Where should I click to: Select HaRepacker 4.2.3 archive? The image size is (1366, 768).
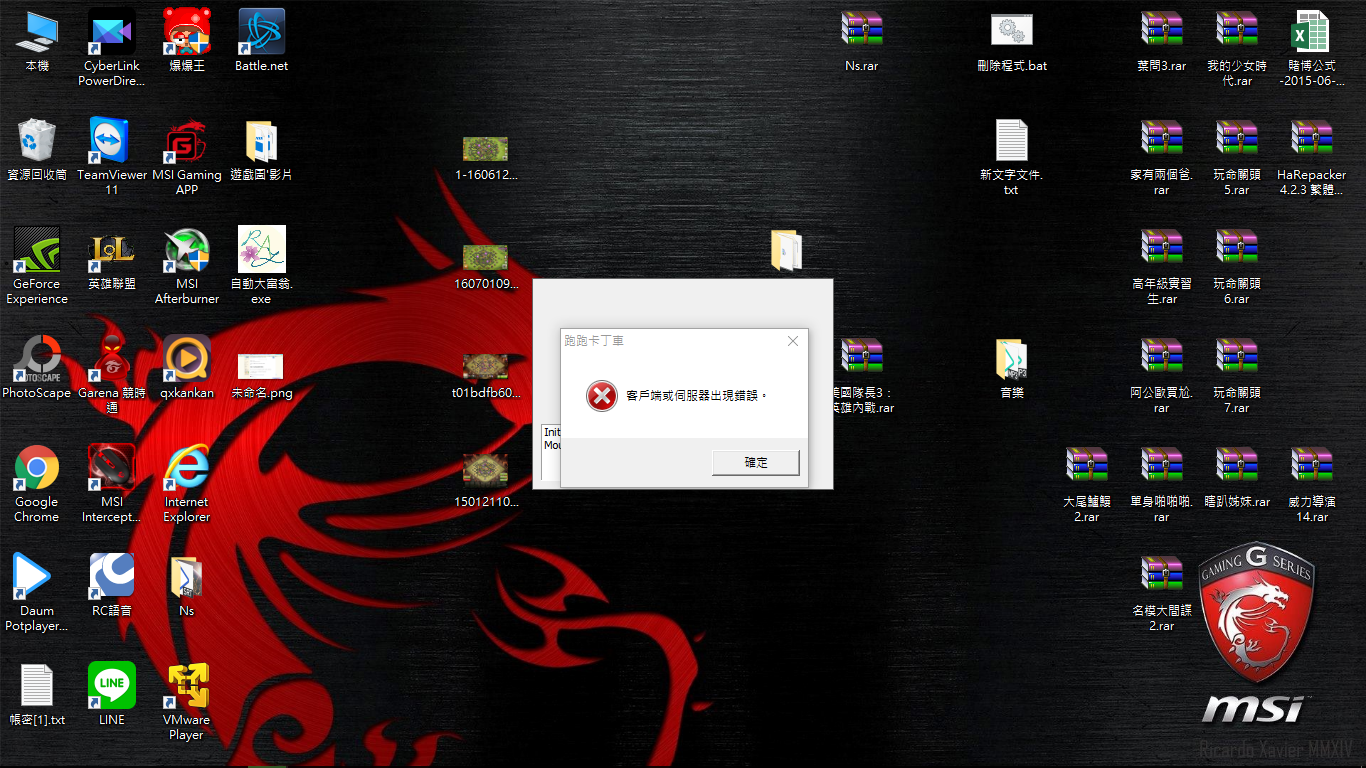[x=1311, y=157]
